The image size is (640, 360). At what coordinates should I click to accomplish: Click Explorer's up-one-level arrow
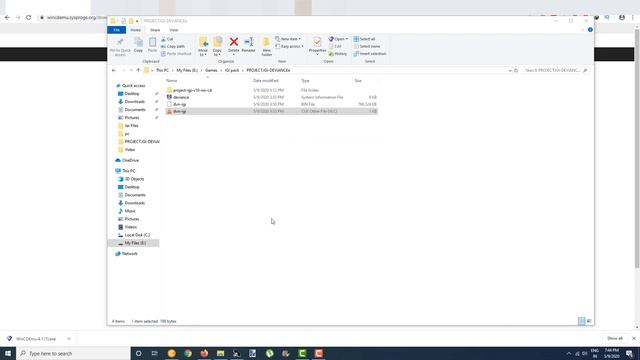click(138, 71)
